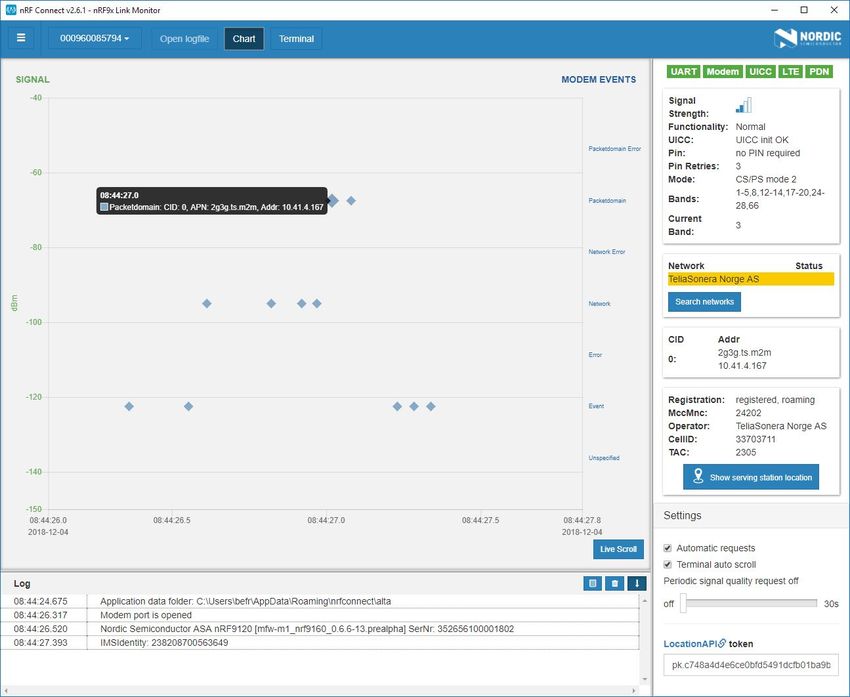Screen dimensions: 850x697
Task: Click log row 'IMSIdentity: 238208700563649'
Action: point(320,643)
